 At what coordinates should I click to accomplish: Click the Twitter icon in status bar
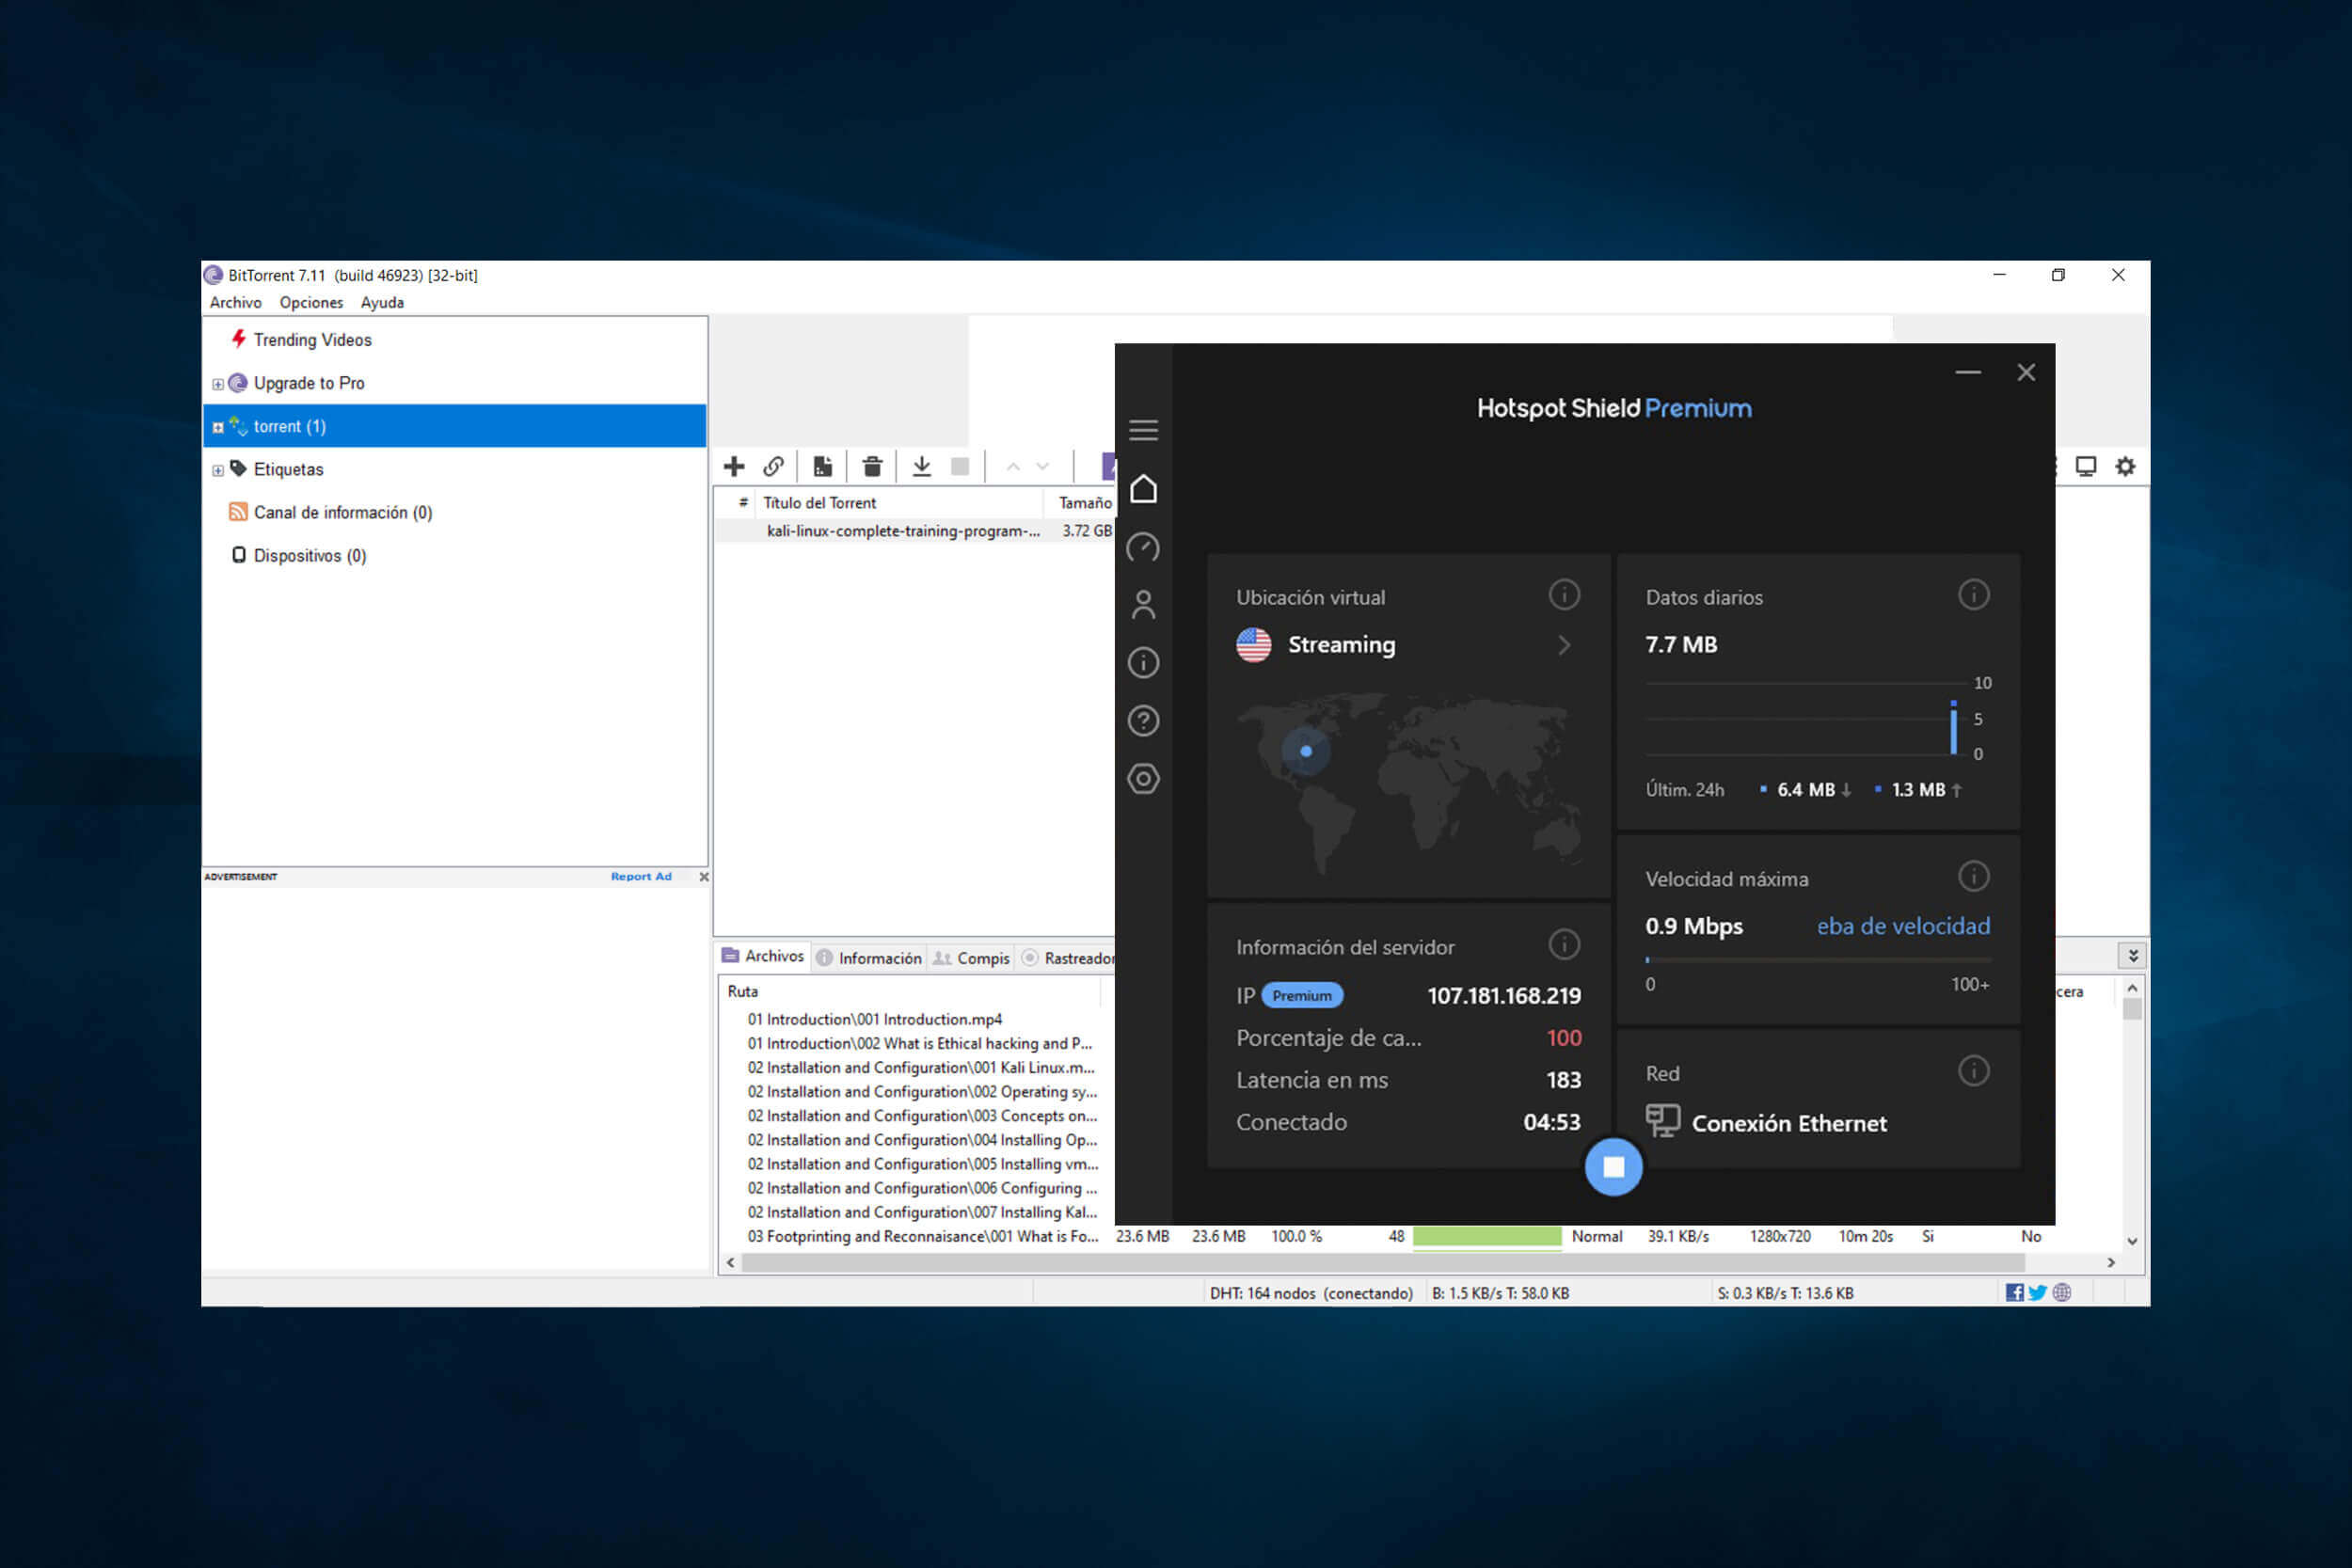point(2037,1292)
